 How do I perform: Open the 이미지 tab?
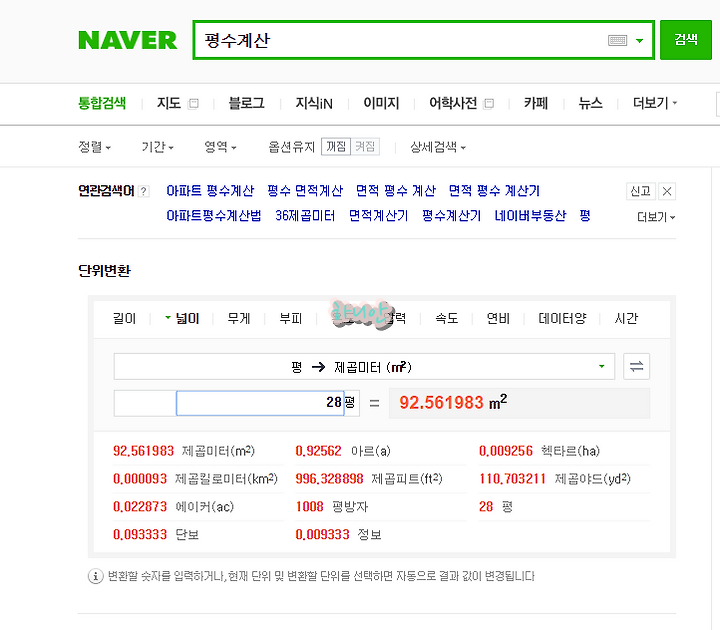pyautogui.click(x=381, y=103)
